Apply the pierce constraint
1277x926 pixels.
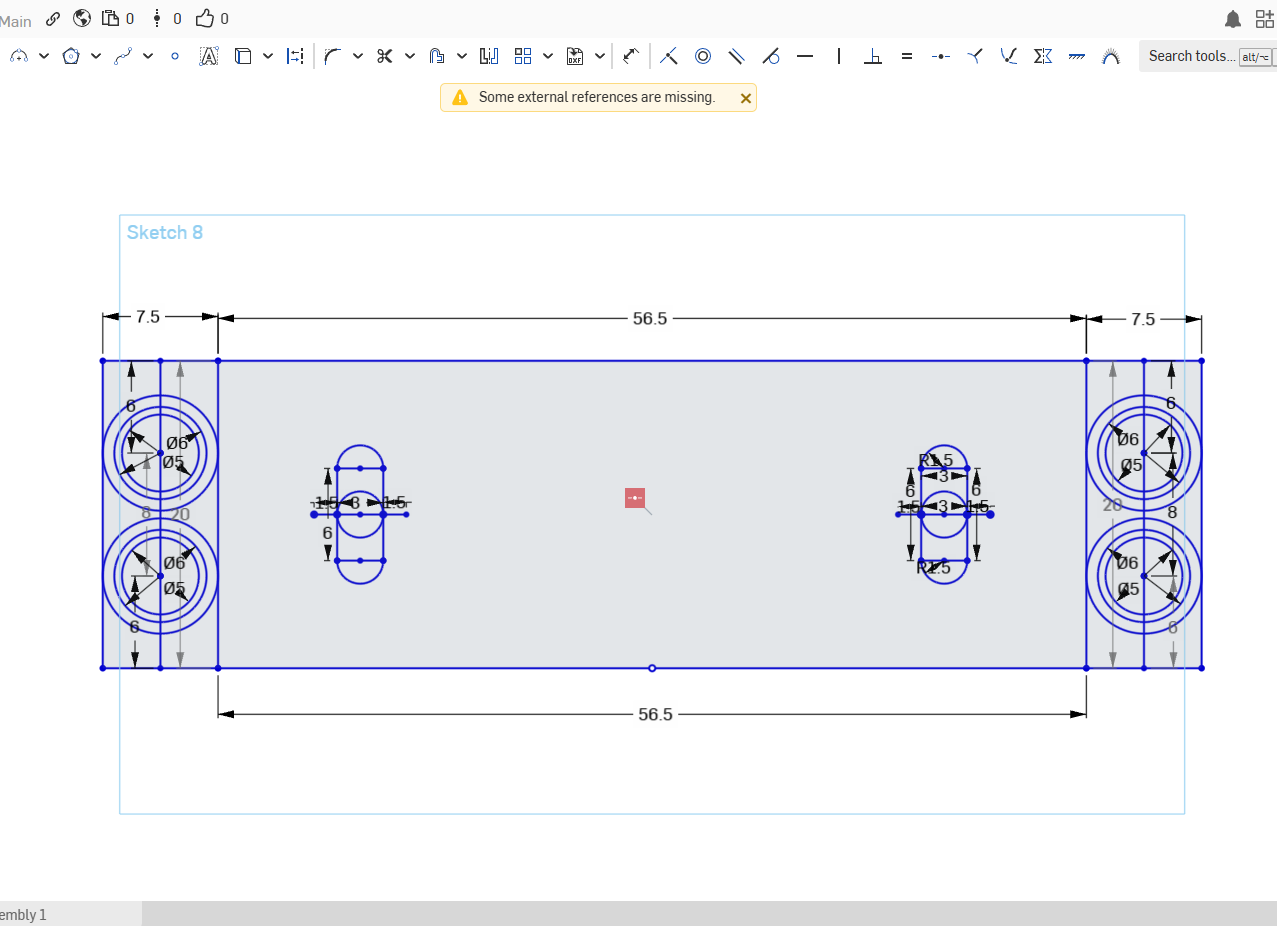tap(1009, 56)
